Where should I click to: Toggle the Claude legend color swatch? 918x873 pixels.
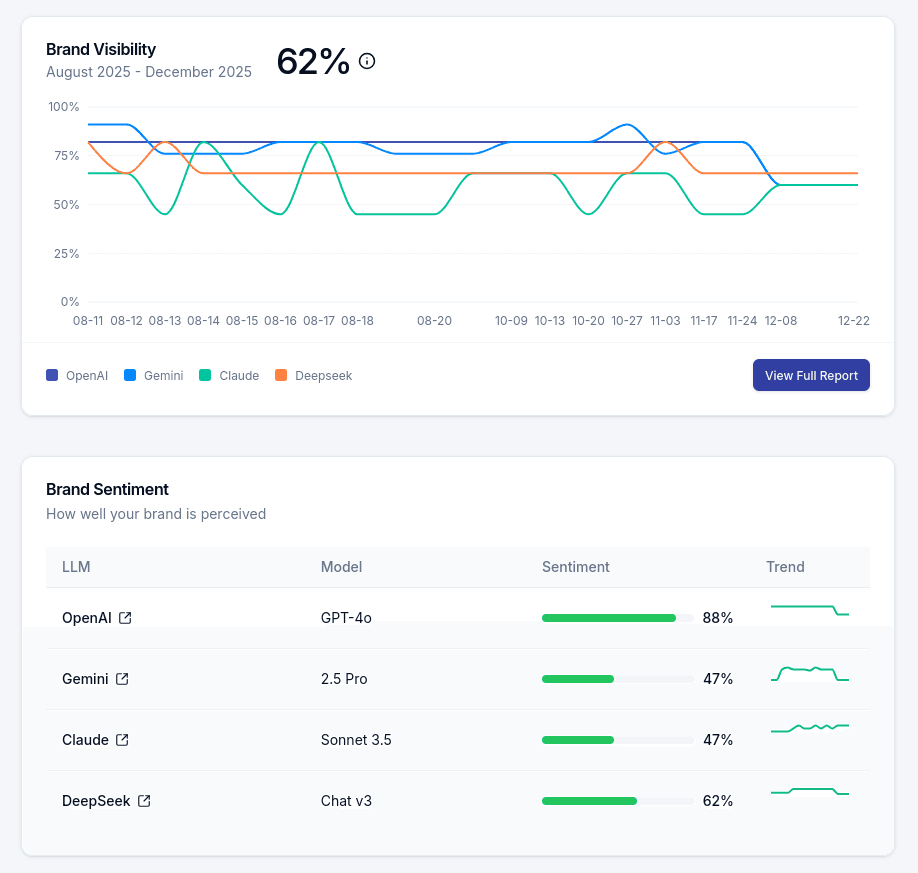coord(205,375)
